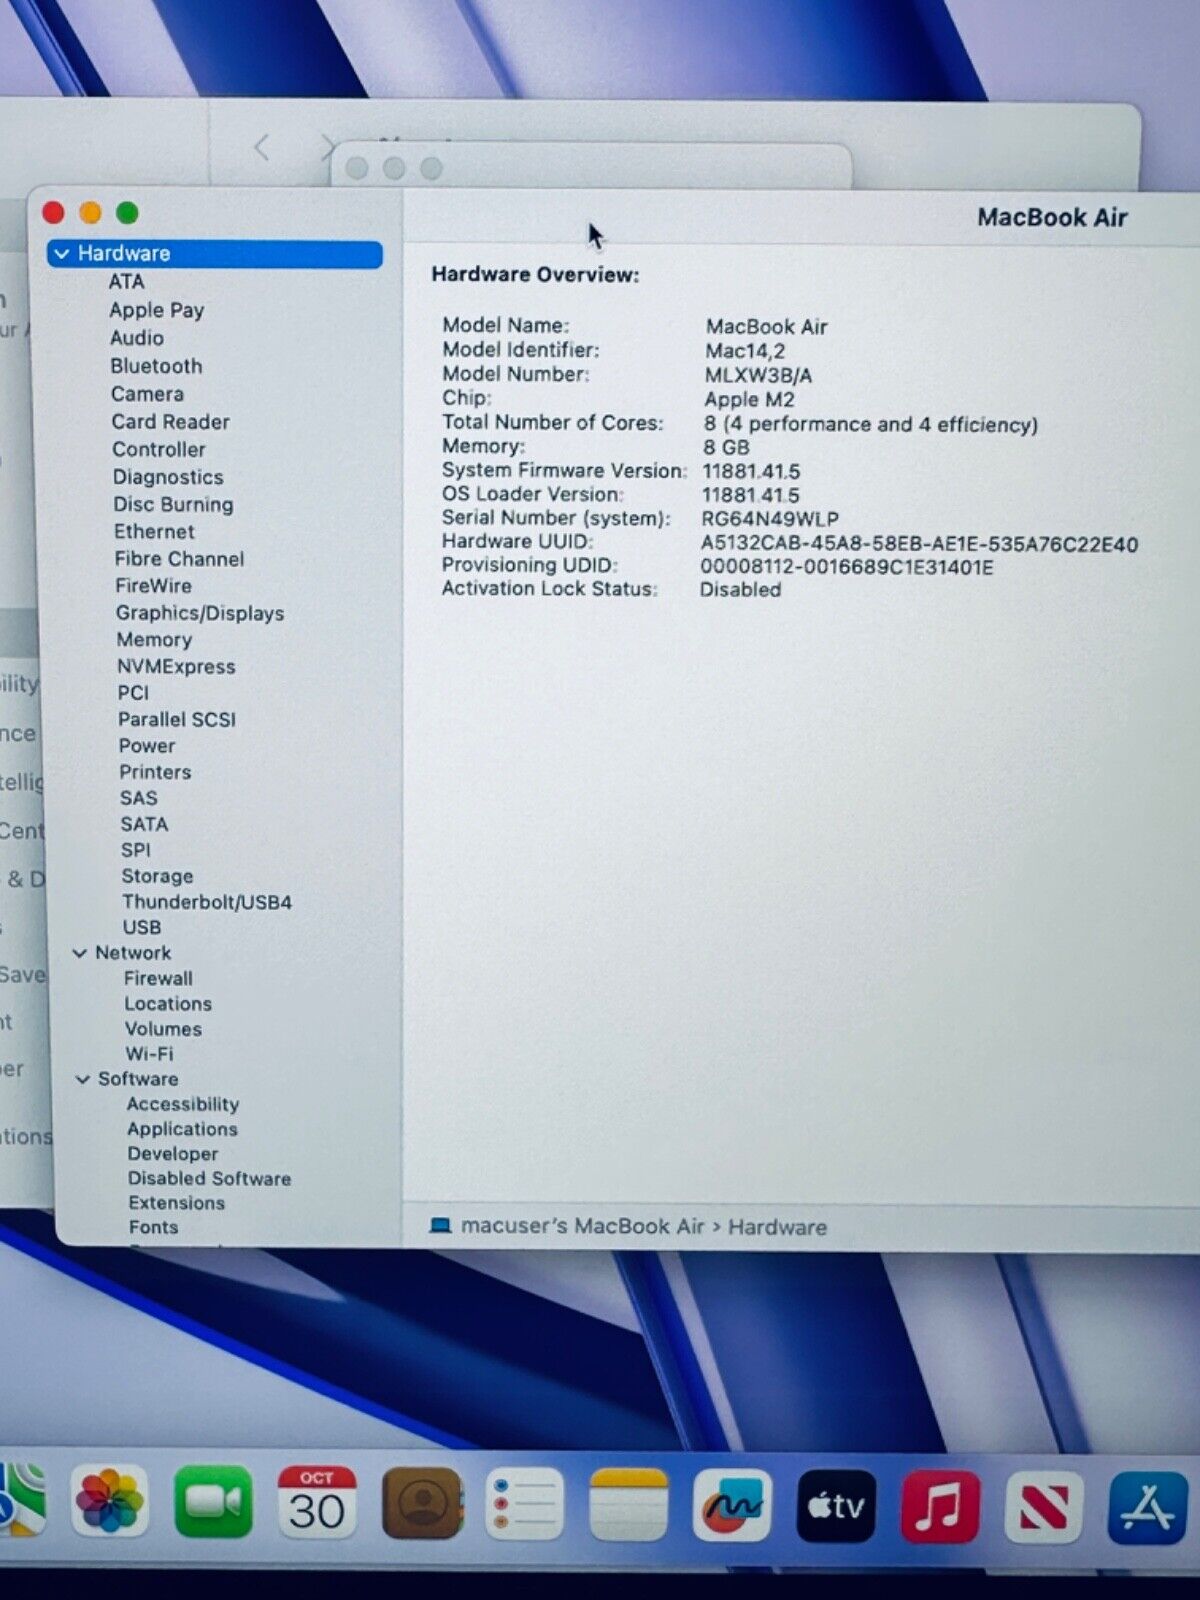Open the NVMExpress section
Viewport: 1200px width, 1600px height.
click(176, 667)
